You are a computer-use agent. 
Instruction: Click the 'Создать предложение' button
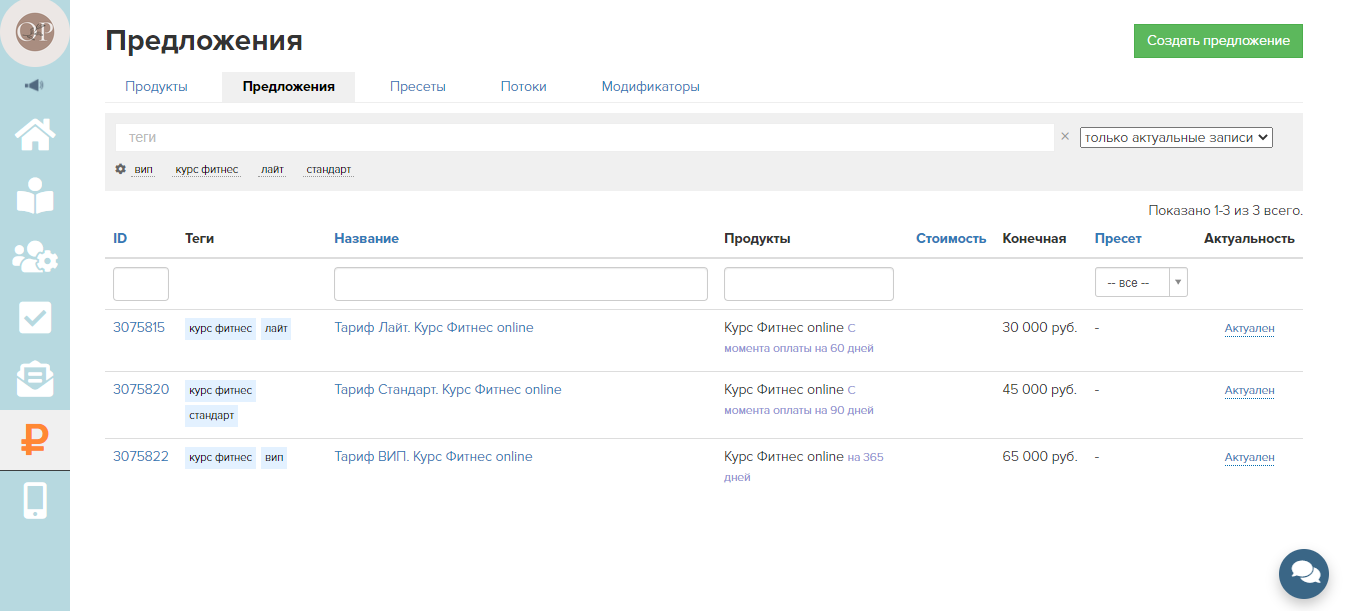pos(1218,41)
